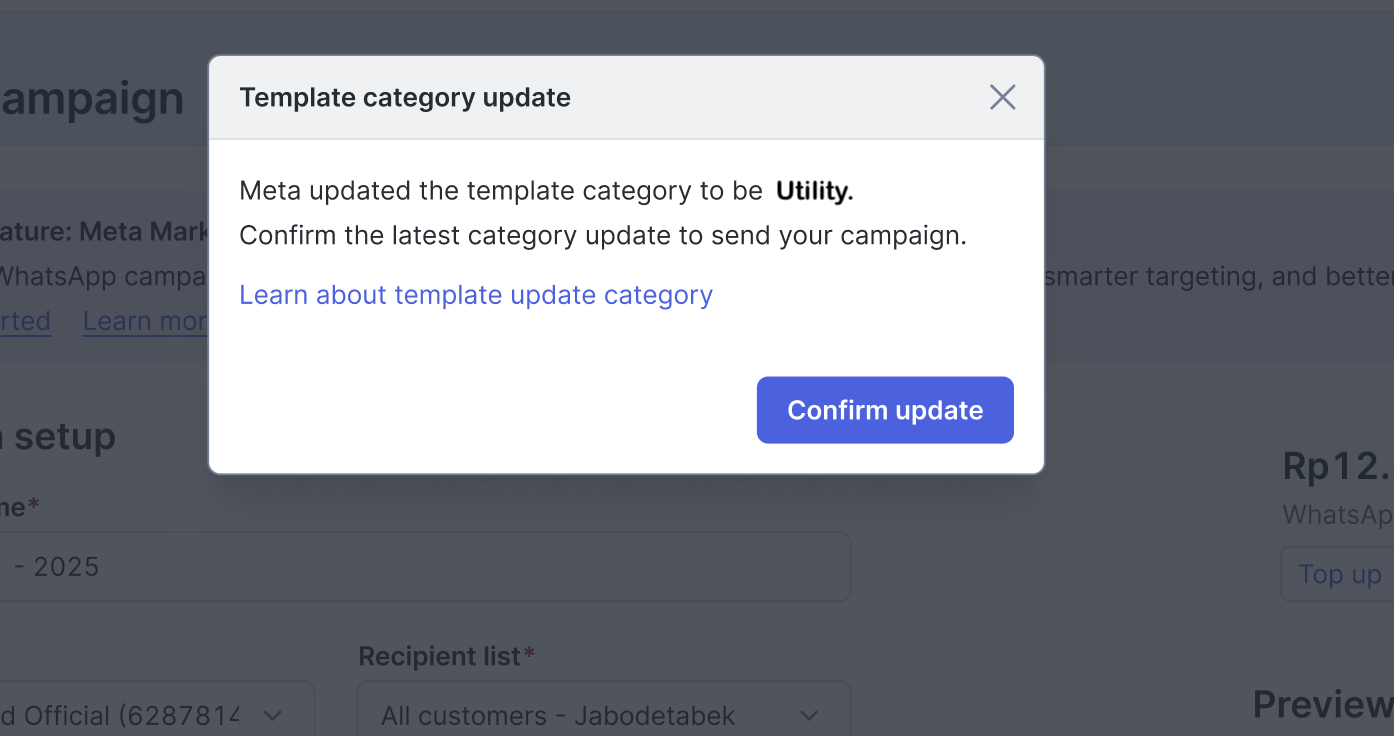Click the Rp12 balance amount
Viewport: 1394px width, 736px height.
pos(1336,466)
